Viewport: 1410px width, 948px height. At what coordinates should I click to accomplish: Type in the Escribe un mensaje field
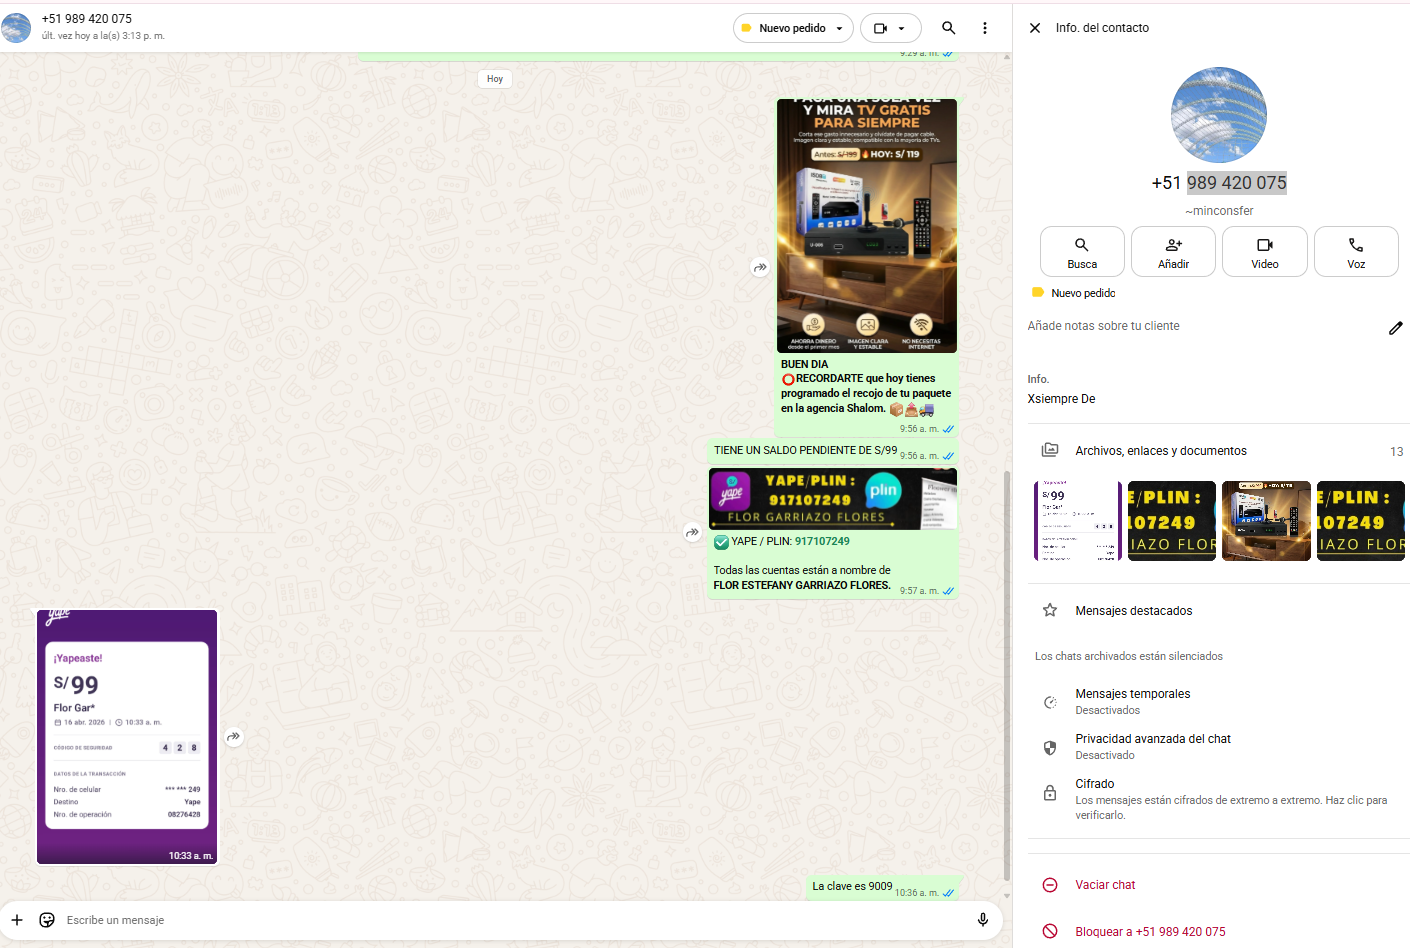coord(500,920)
